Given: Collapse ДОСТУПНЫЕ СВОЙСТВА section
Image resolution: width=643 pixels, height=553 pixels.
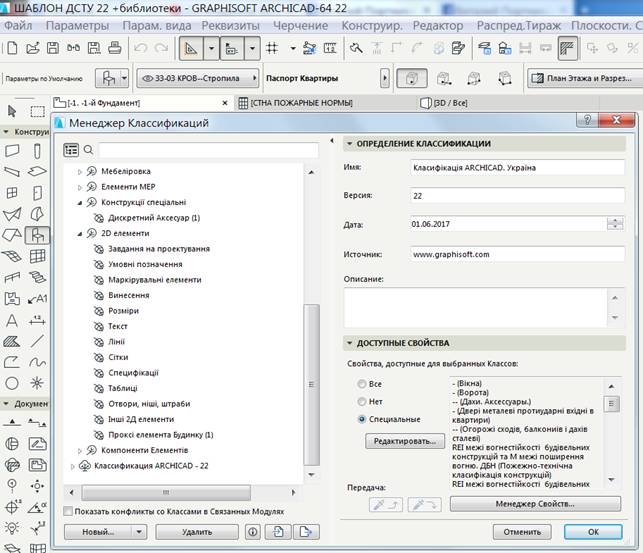Looking at the screenshot, I should 349,343.
